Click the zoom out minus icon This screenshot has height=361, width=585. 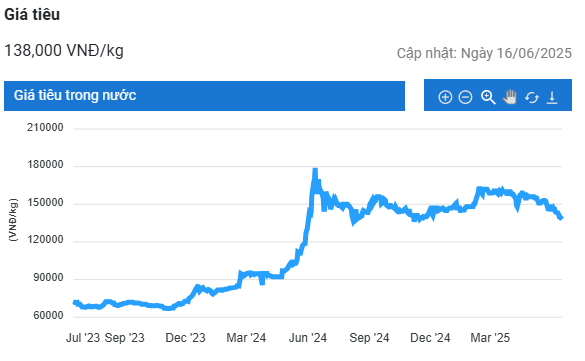point(465,97)
